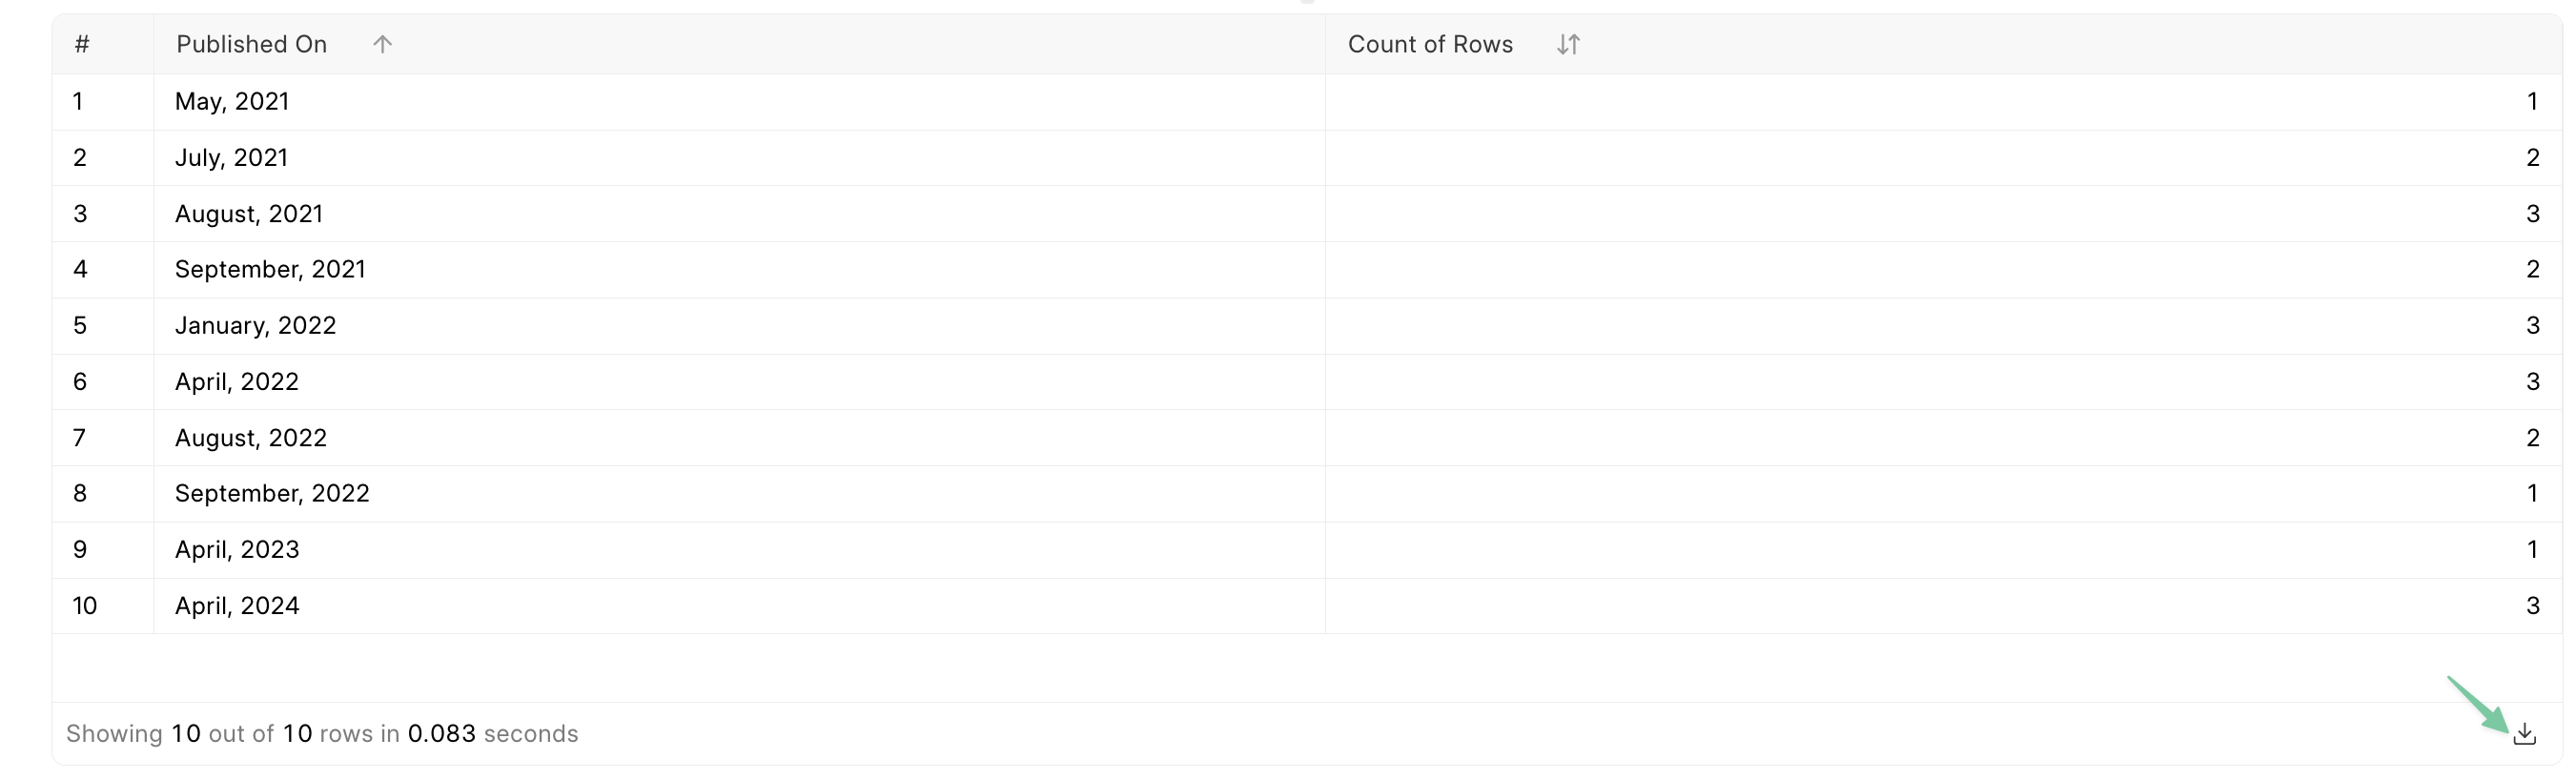
Task: Click the count value for April, 2024
Action: coord(2532,605)
